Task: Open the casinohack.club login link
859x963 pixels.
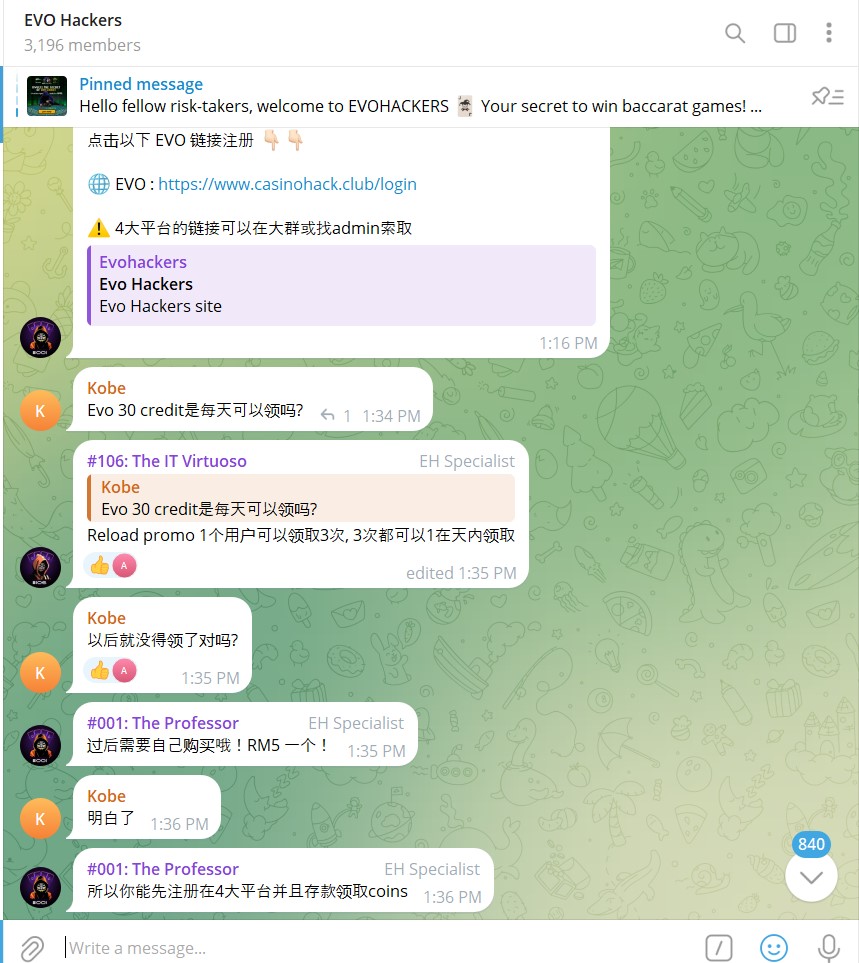Action: tap(287, 184)
